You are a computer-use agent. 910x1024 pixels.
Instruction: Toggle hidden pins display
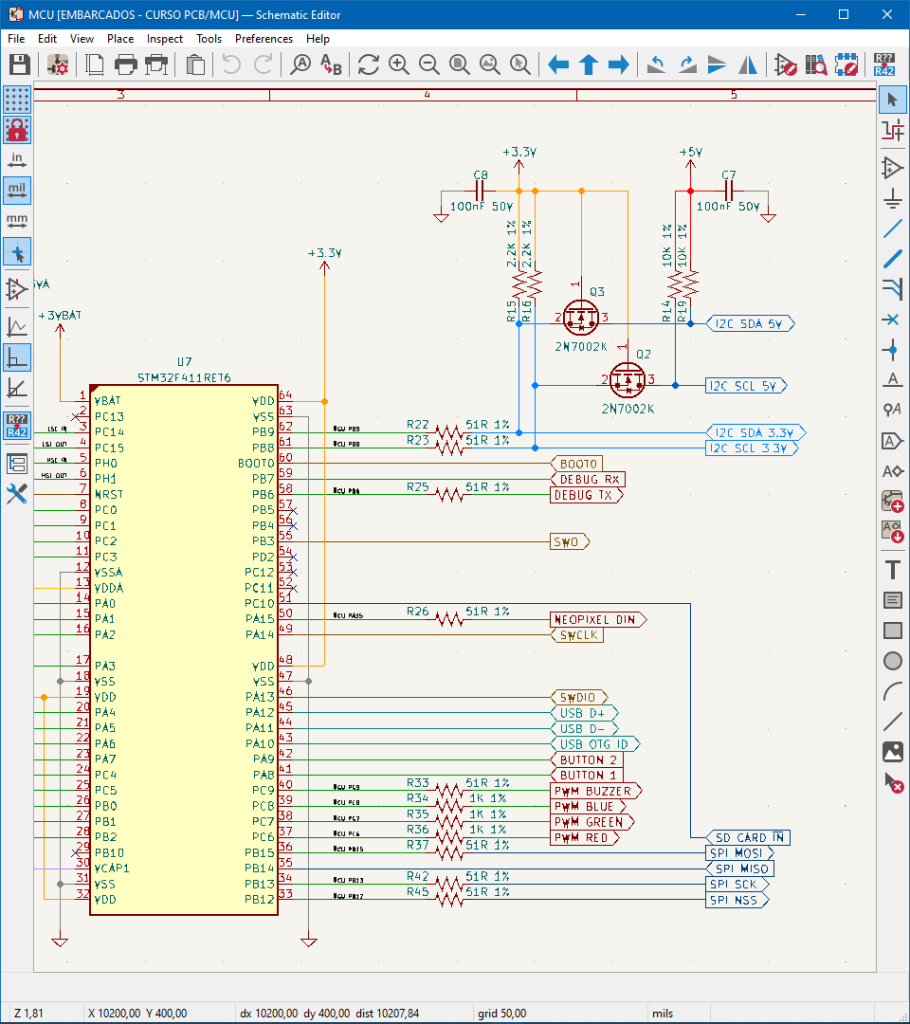pyautogui.click(x=17, y=289)
